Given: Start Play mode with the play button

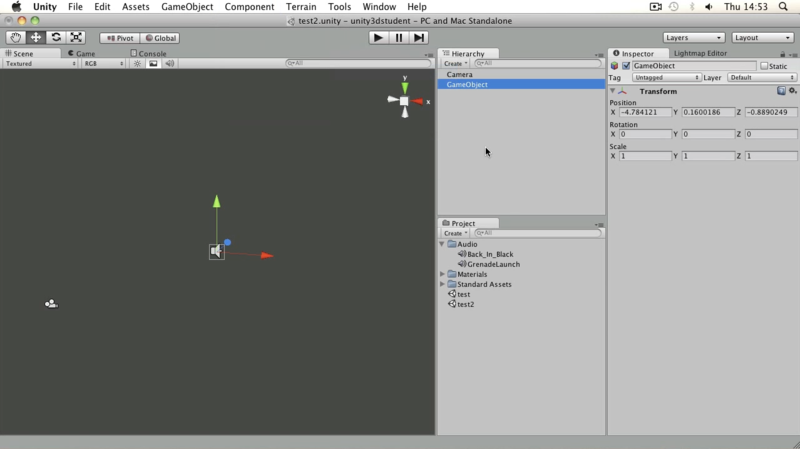Looking at the screenshot, I should [378, 38].
